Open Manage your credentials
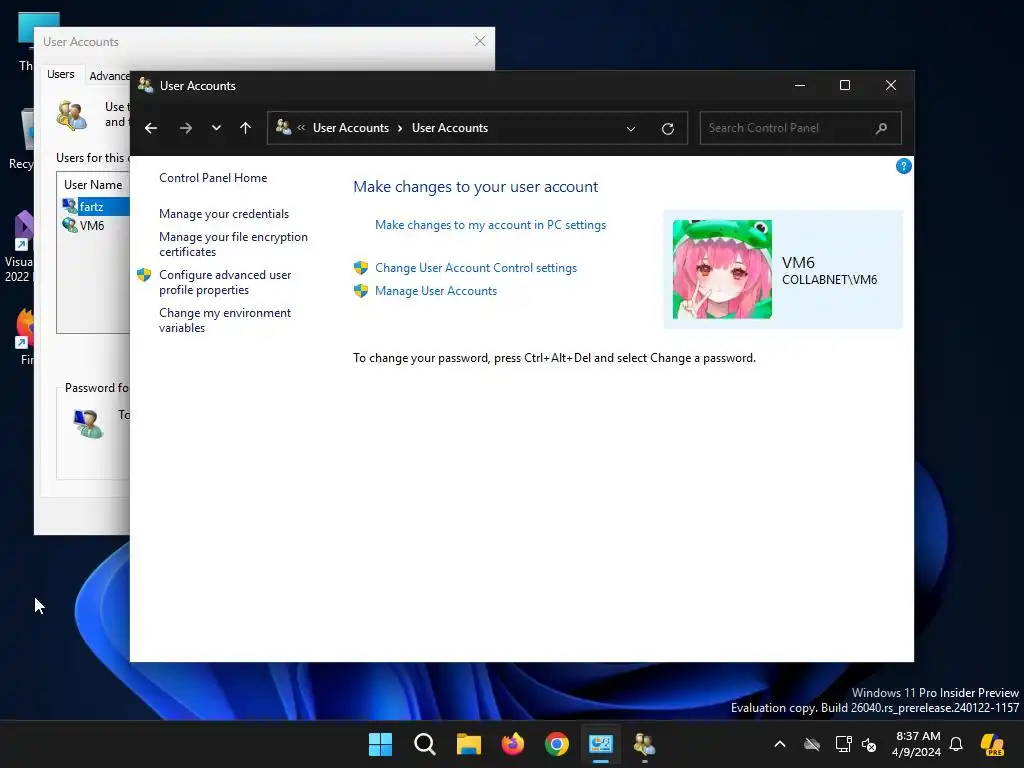Screen dimensions: 1024x768 pyautogui.click(x=224, y=214)
